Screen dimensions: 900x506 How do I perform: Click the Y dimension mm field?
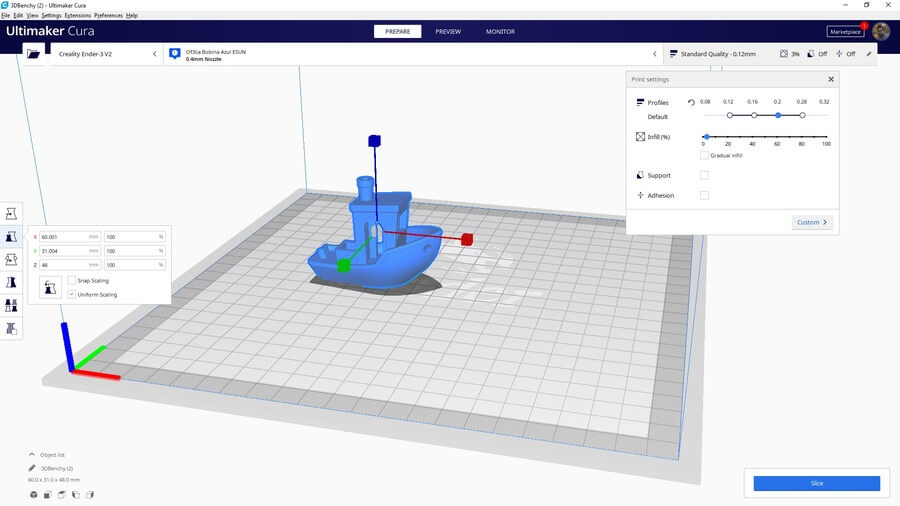point(70,251)
